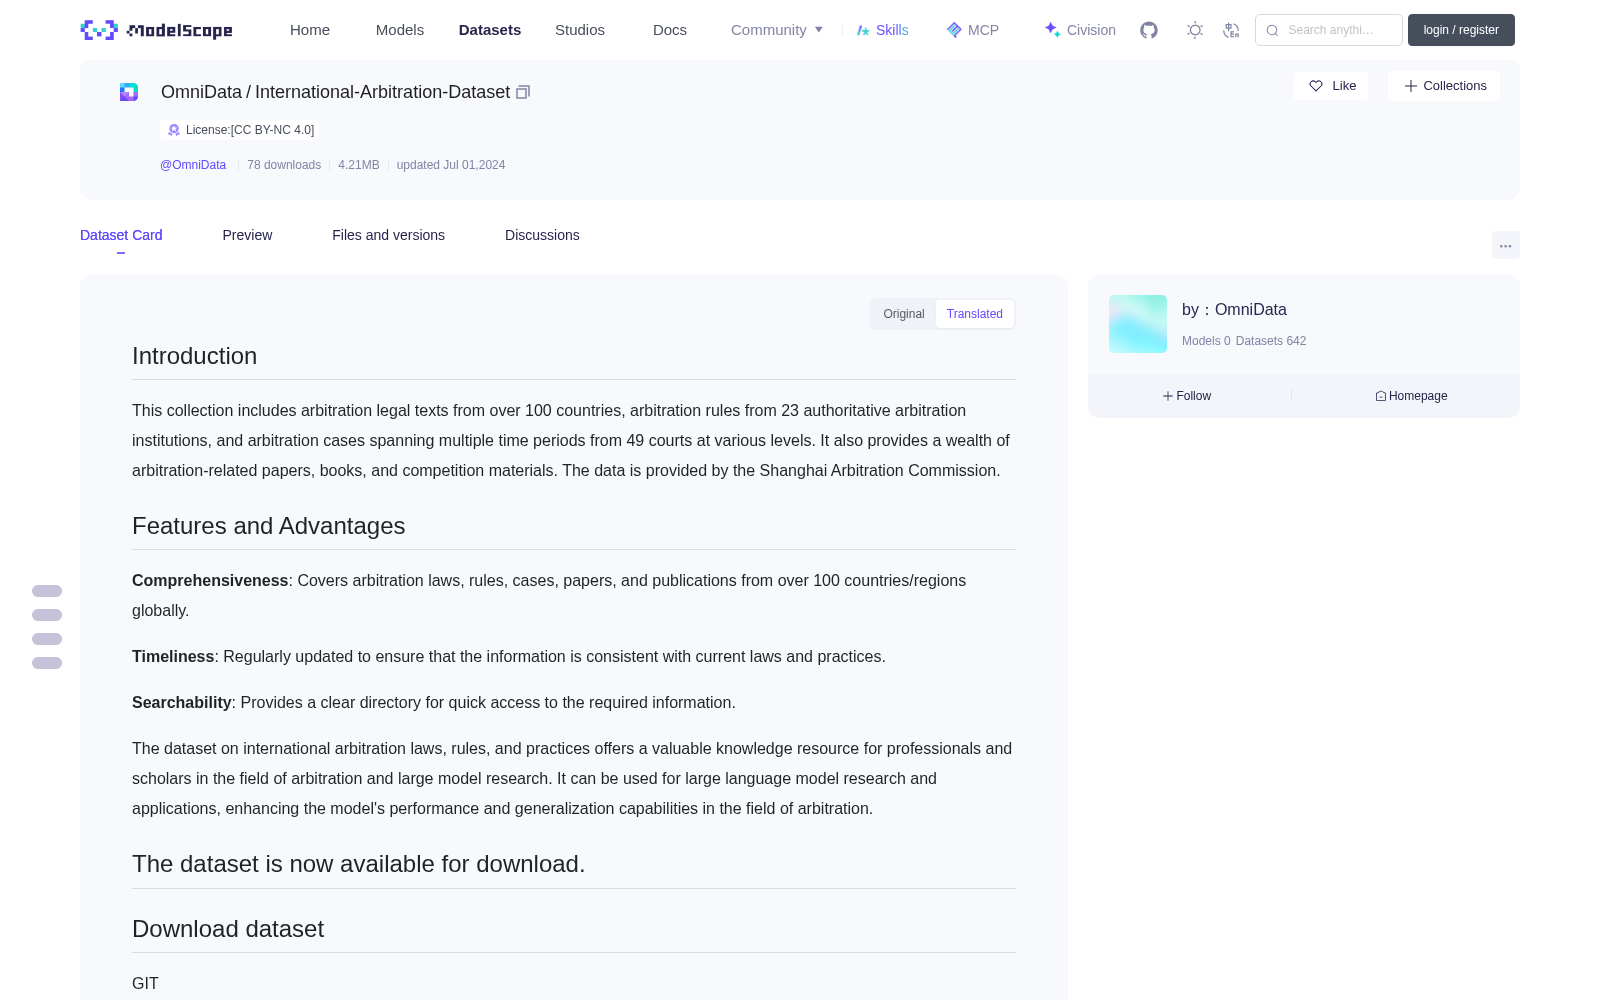Jump using the last outline marker on left
The image size is (1600, 1000).
click(47, 663)
